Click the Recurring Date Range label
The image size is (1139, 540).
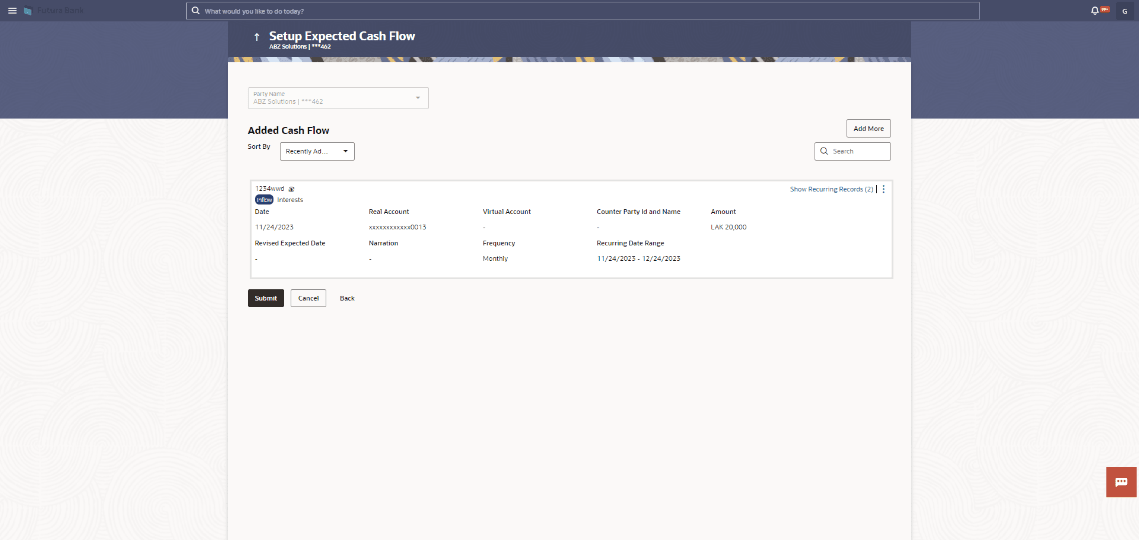pos(631,243)
